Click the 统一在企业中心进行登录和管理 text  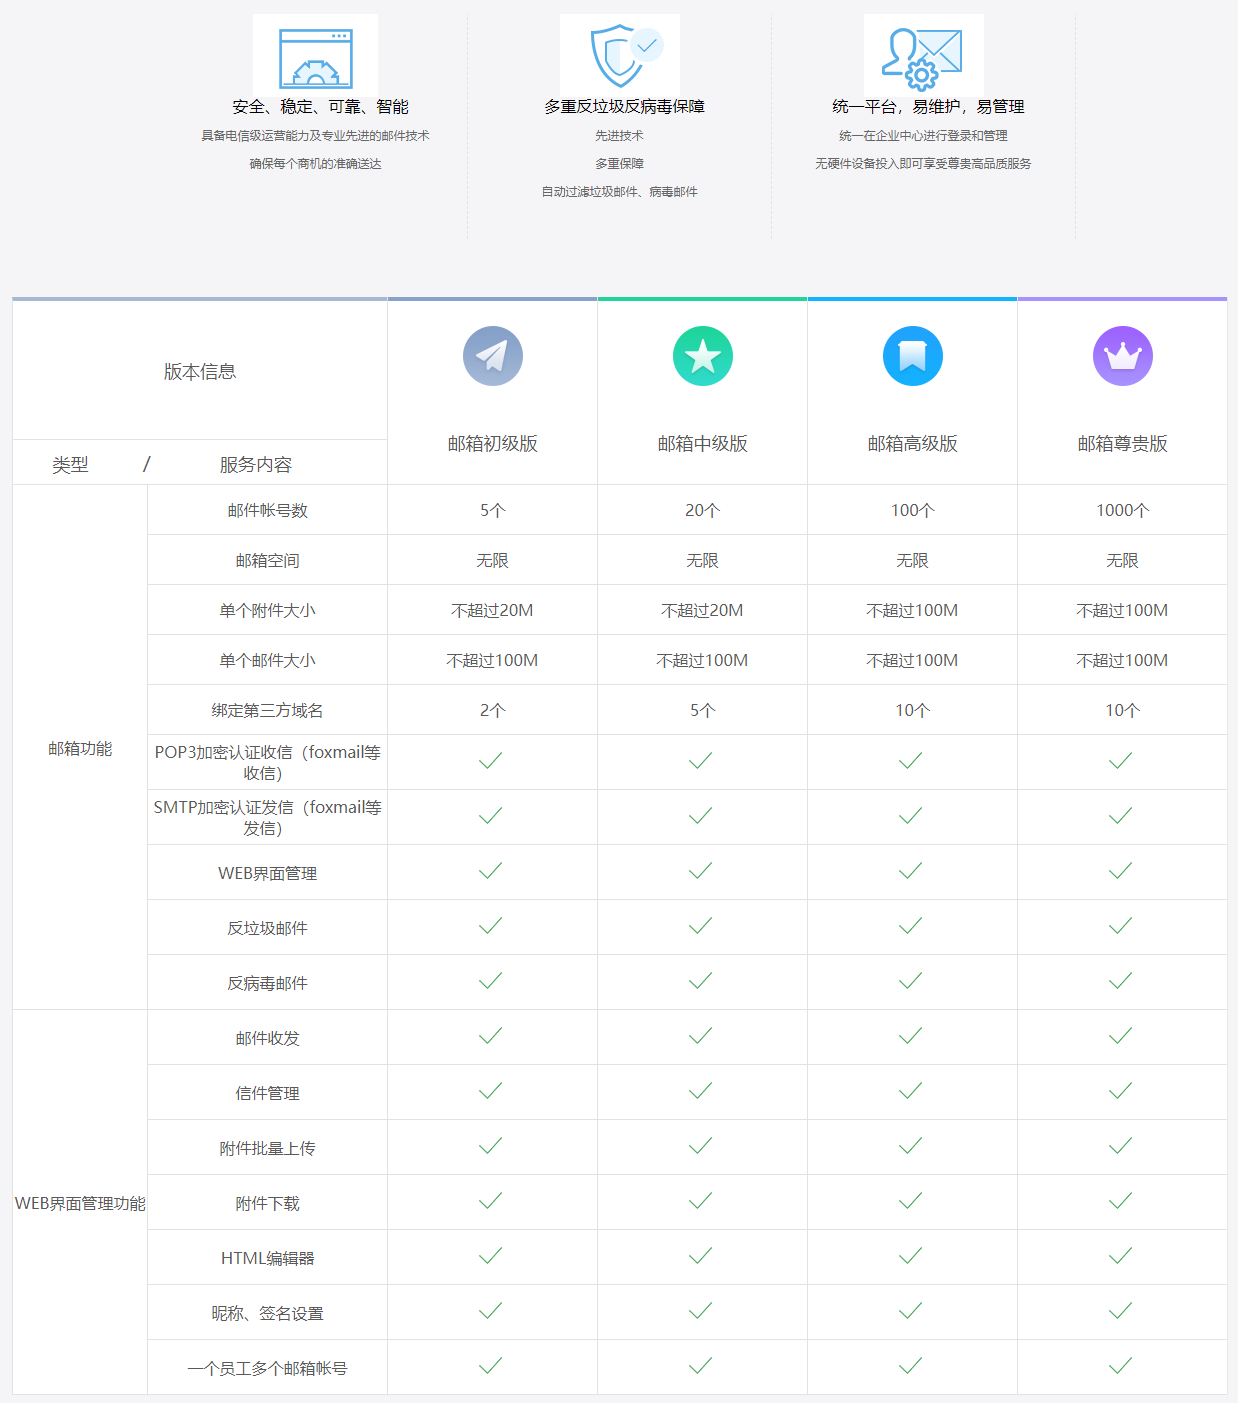(923, 136)
